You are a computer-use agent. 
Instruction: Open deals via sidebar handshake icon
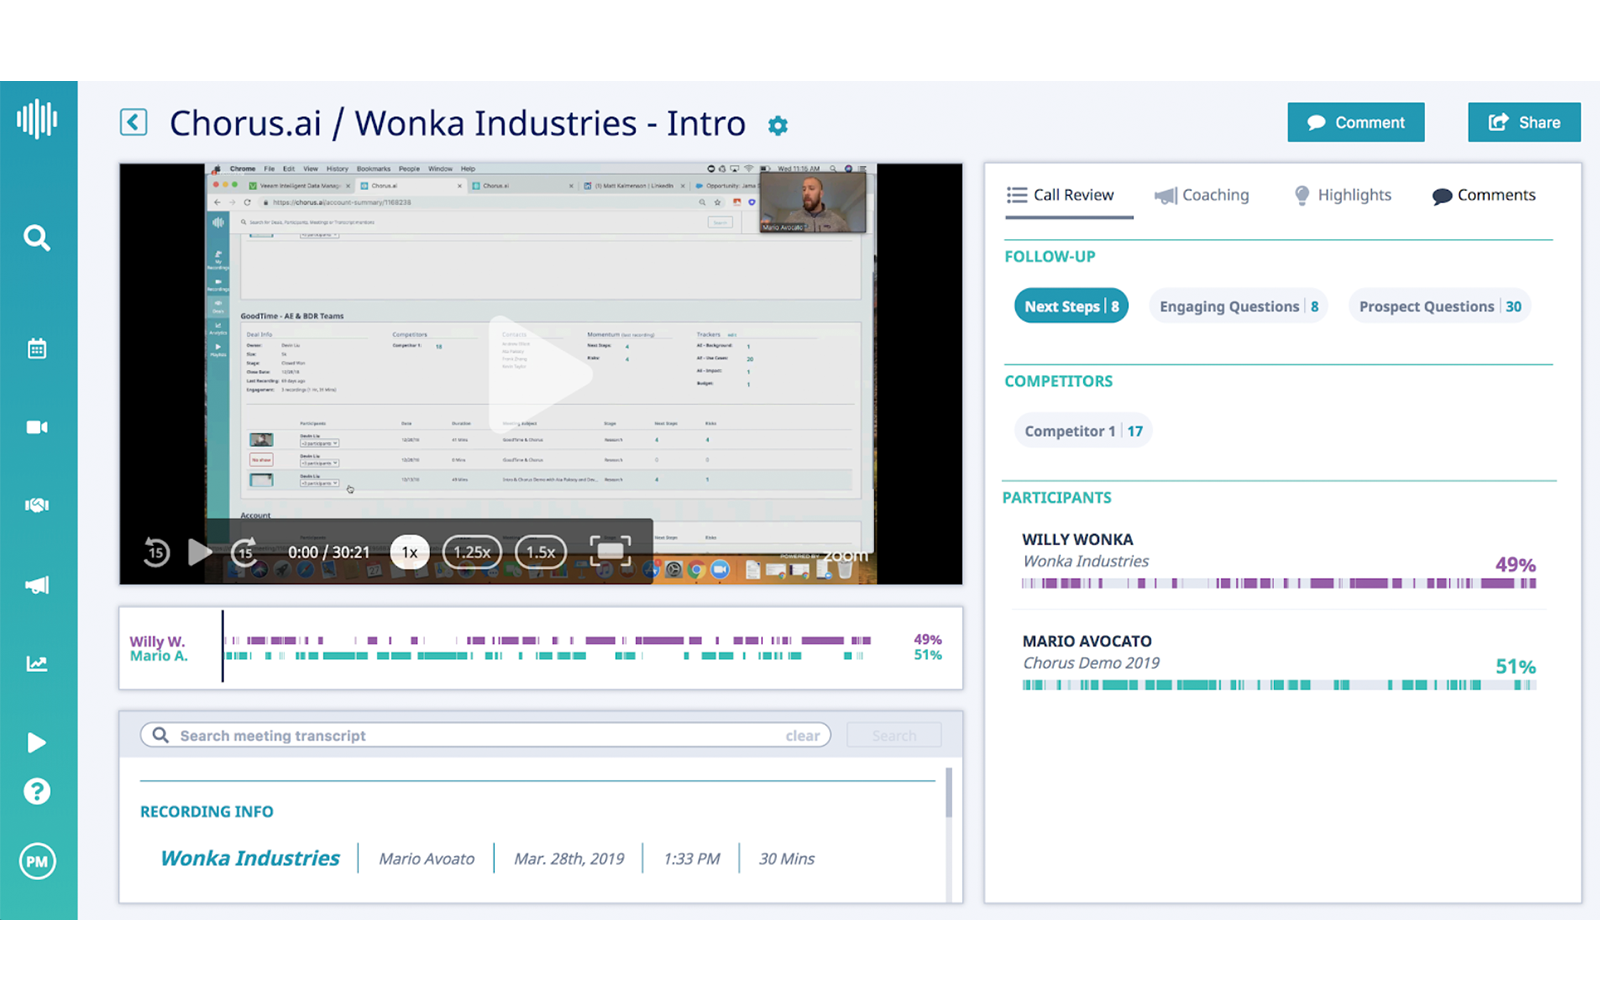pos(37,505)
